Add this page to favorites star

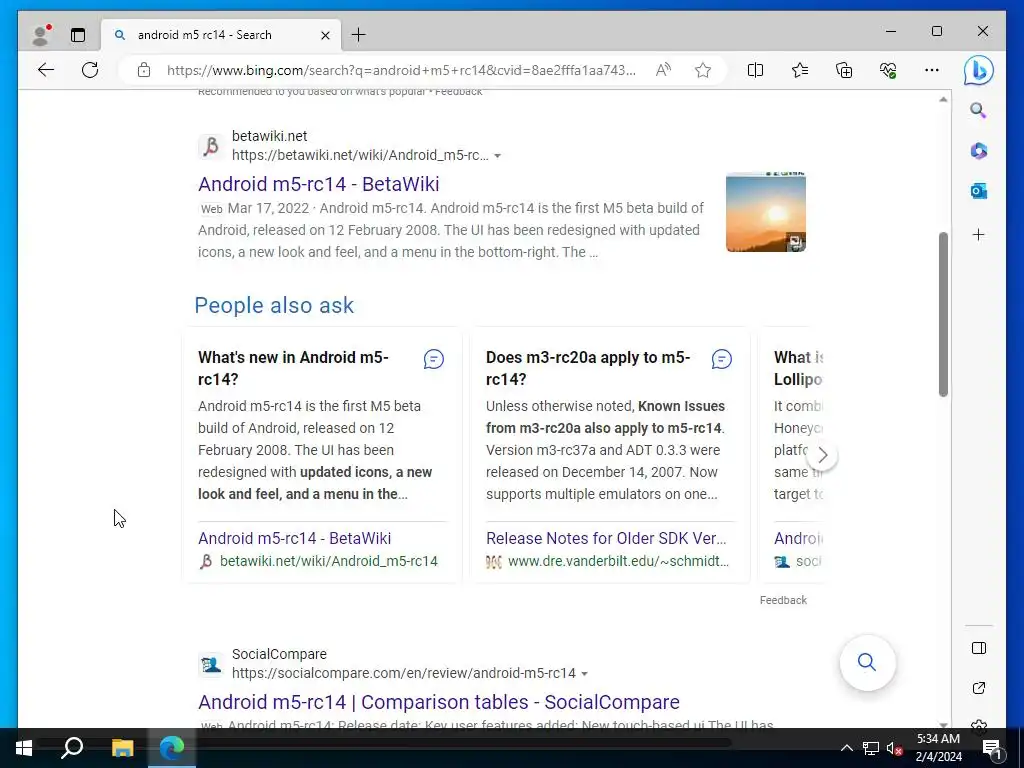tap(703, 70)
